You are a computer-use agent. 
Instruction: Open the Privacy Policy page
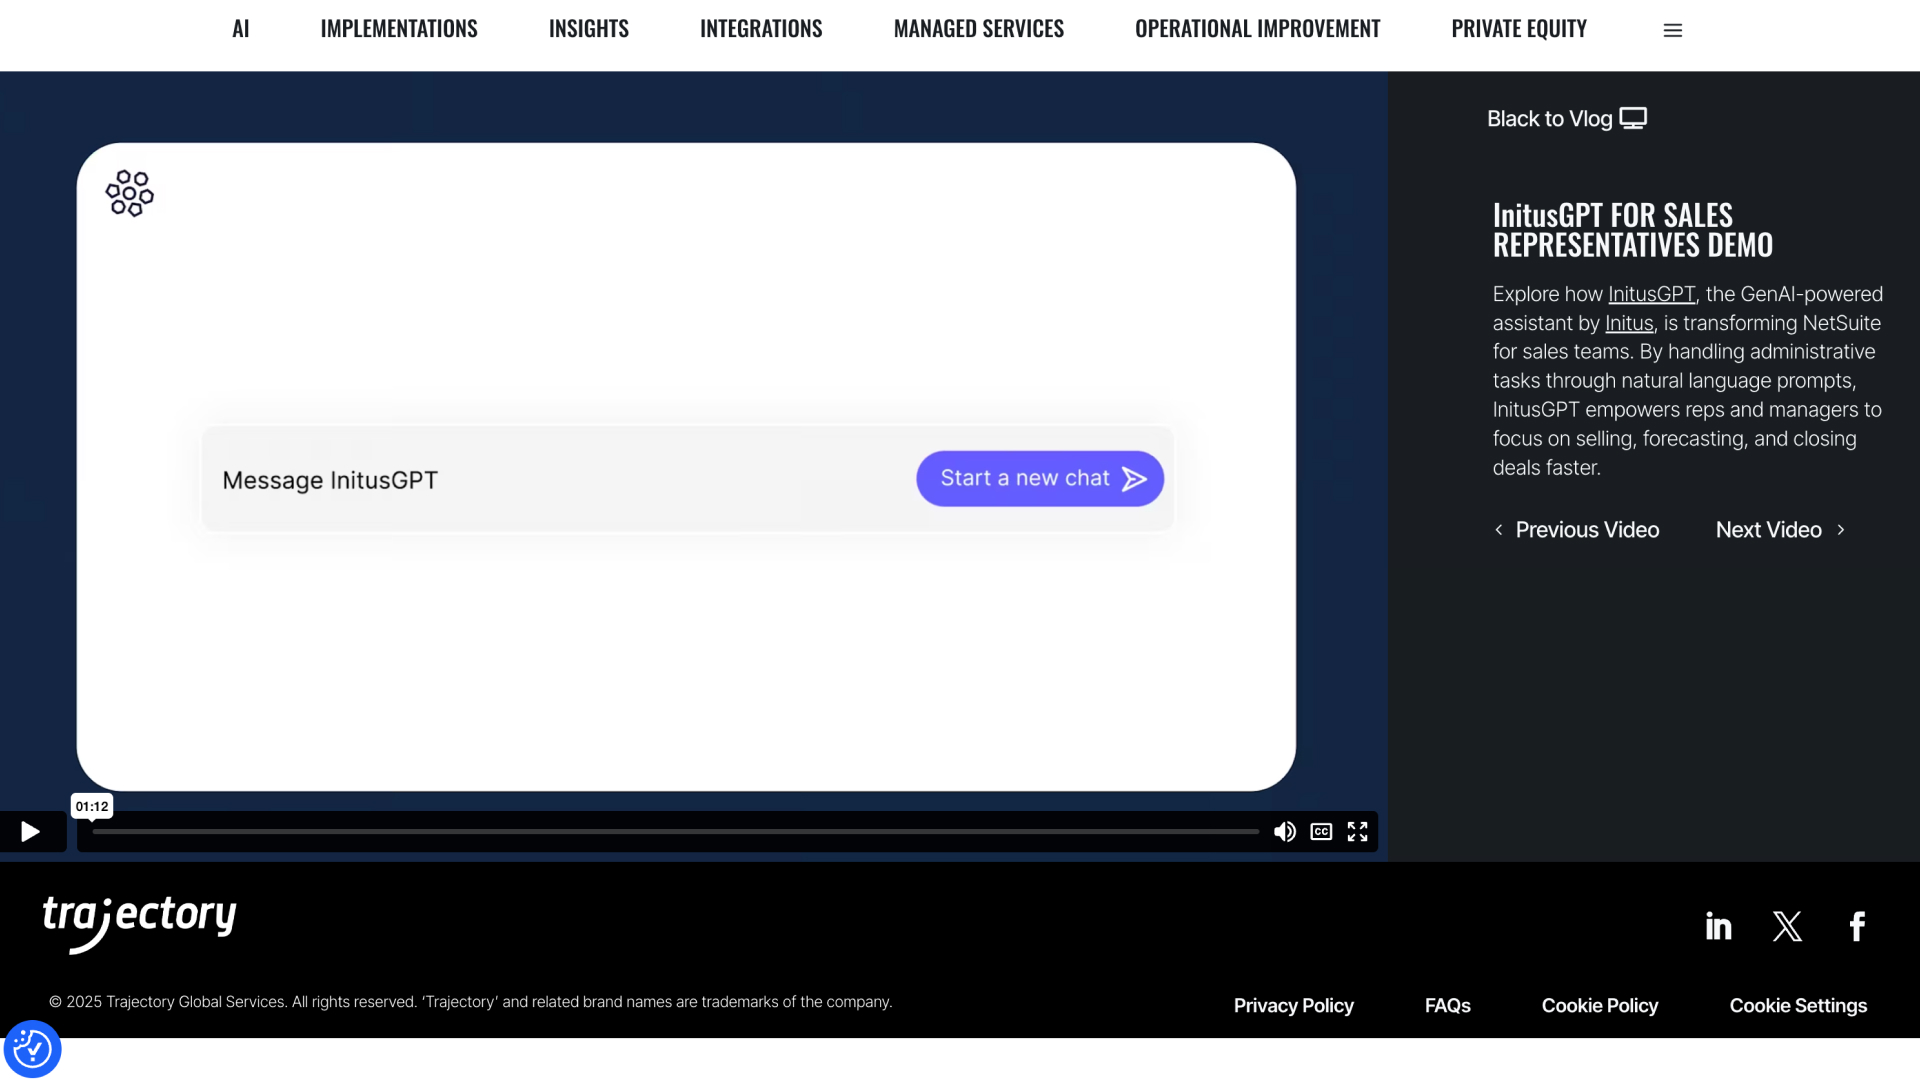point(1293,1006)
